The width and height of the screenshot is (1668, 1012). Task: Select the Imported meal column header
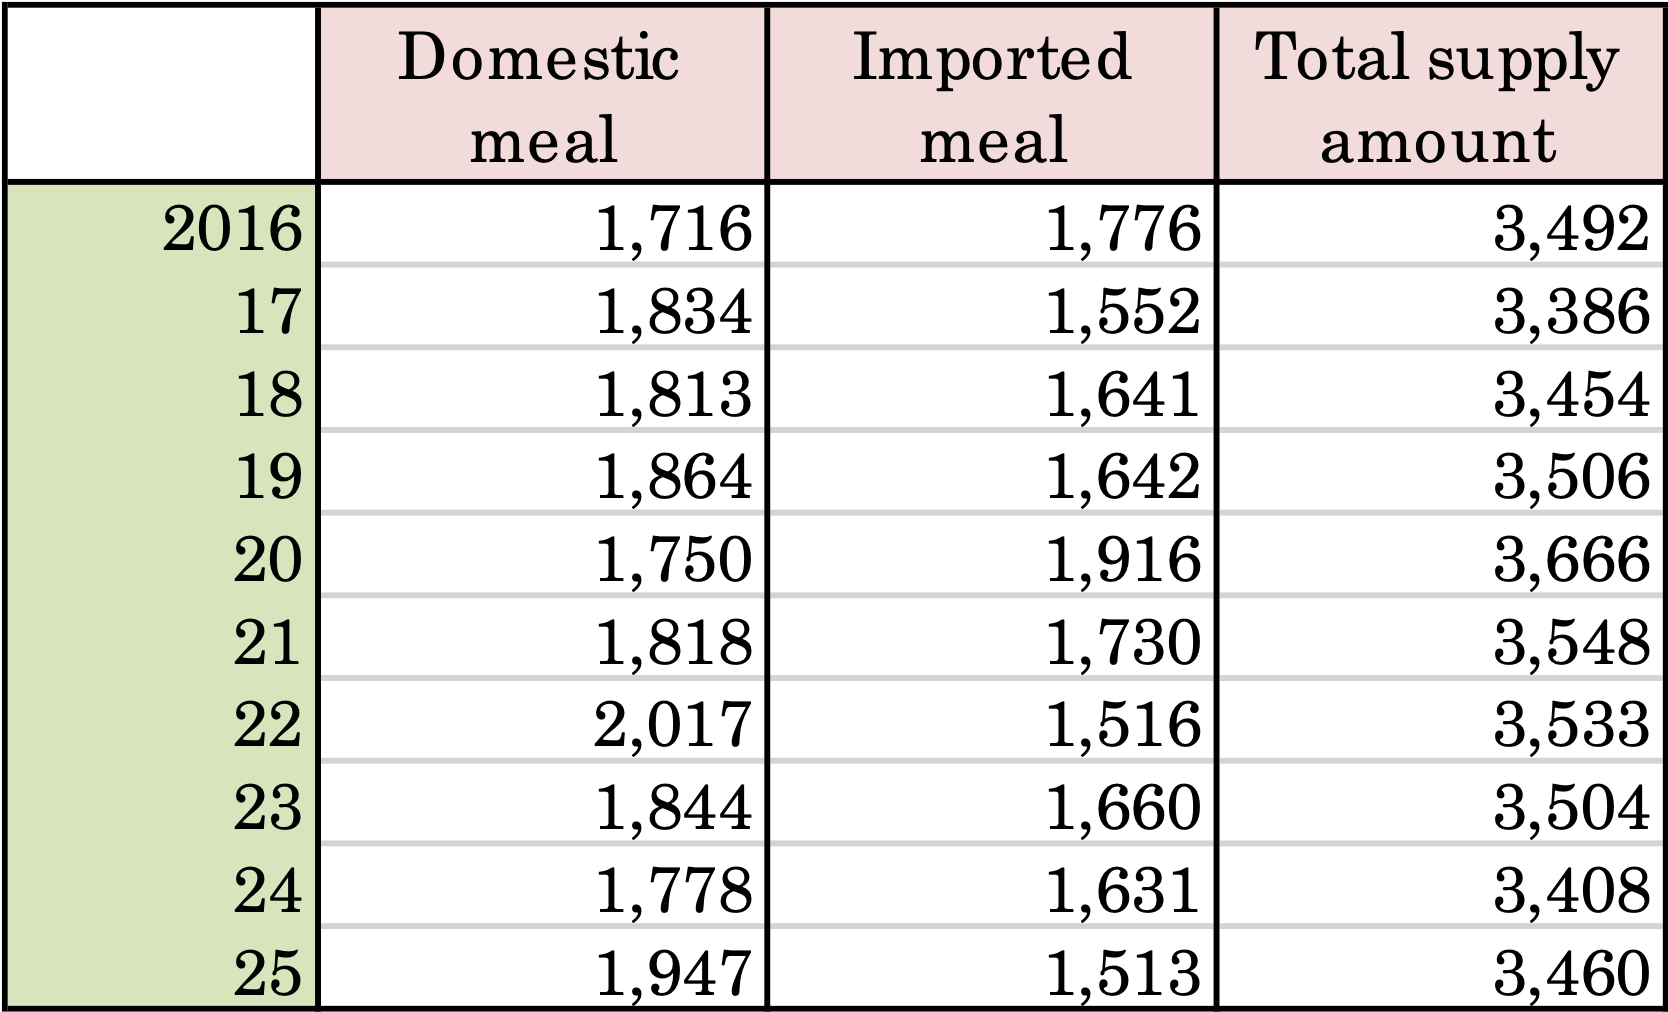pyautogui.click(x=992, y=96)
